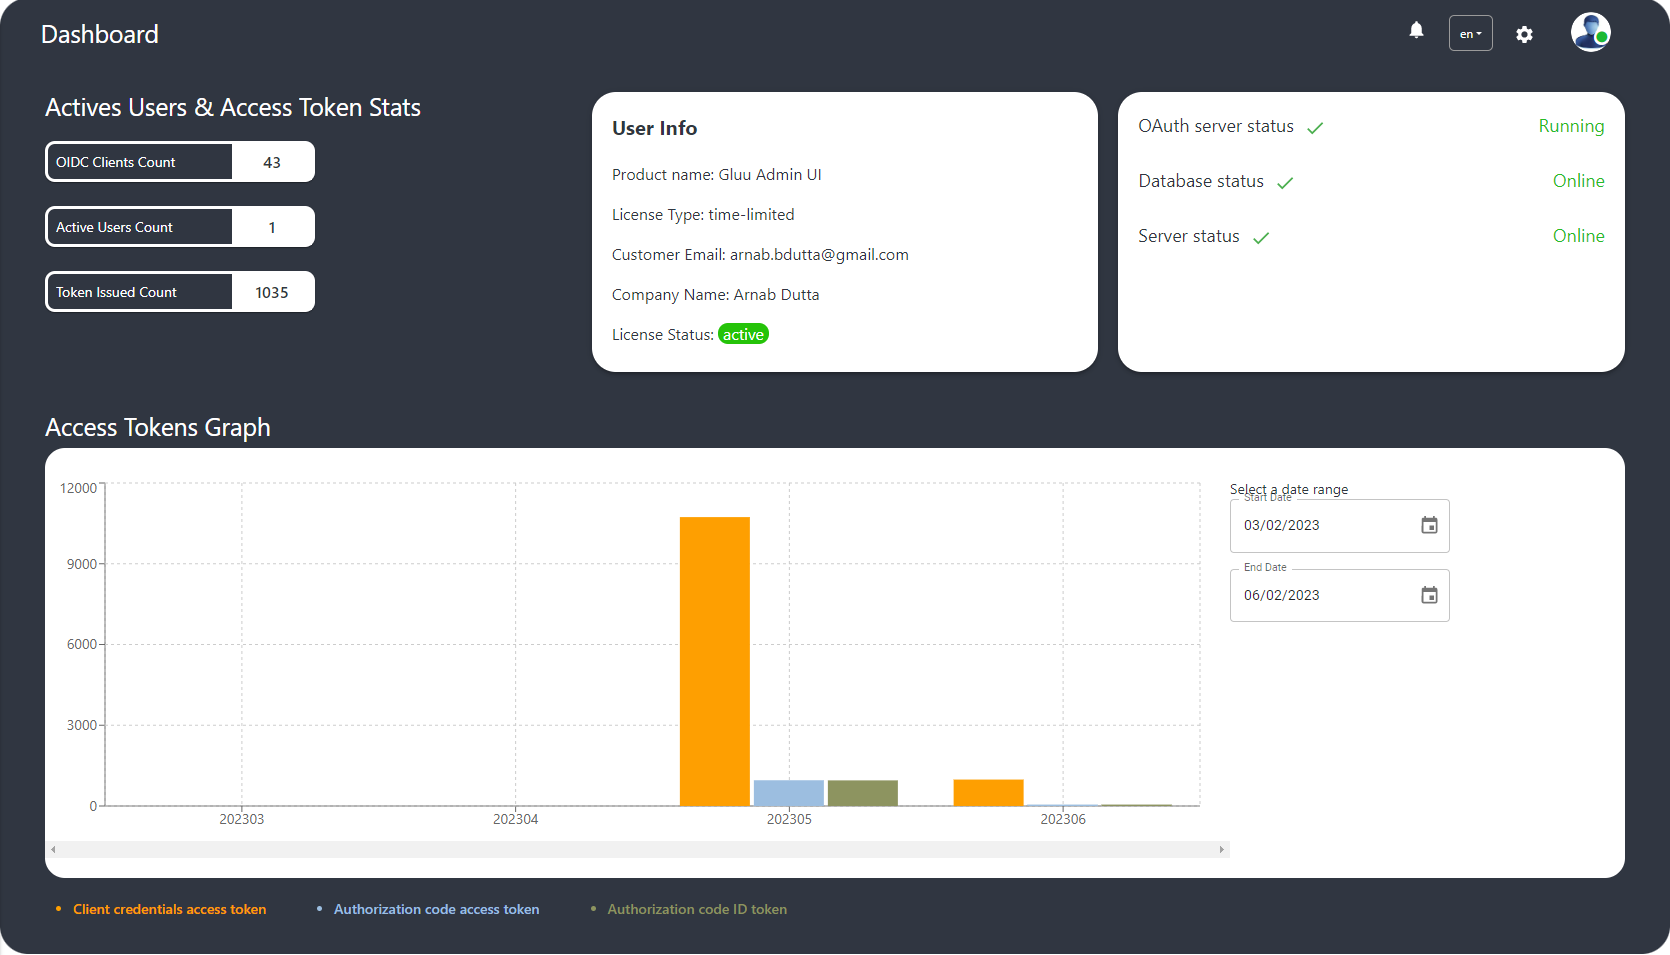This screenshot has width=1670, height=955.
Task: Click the value 43
Action: [x=272, y=162]
